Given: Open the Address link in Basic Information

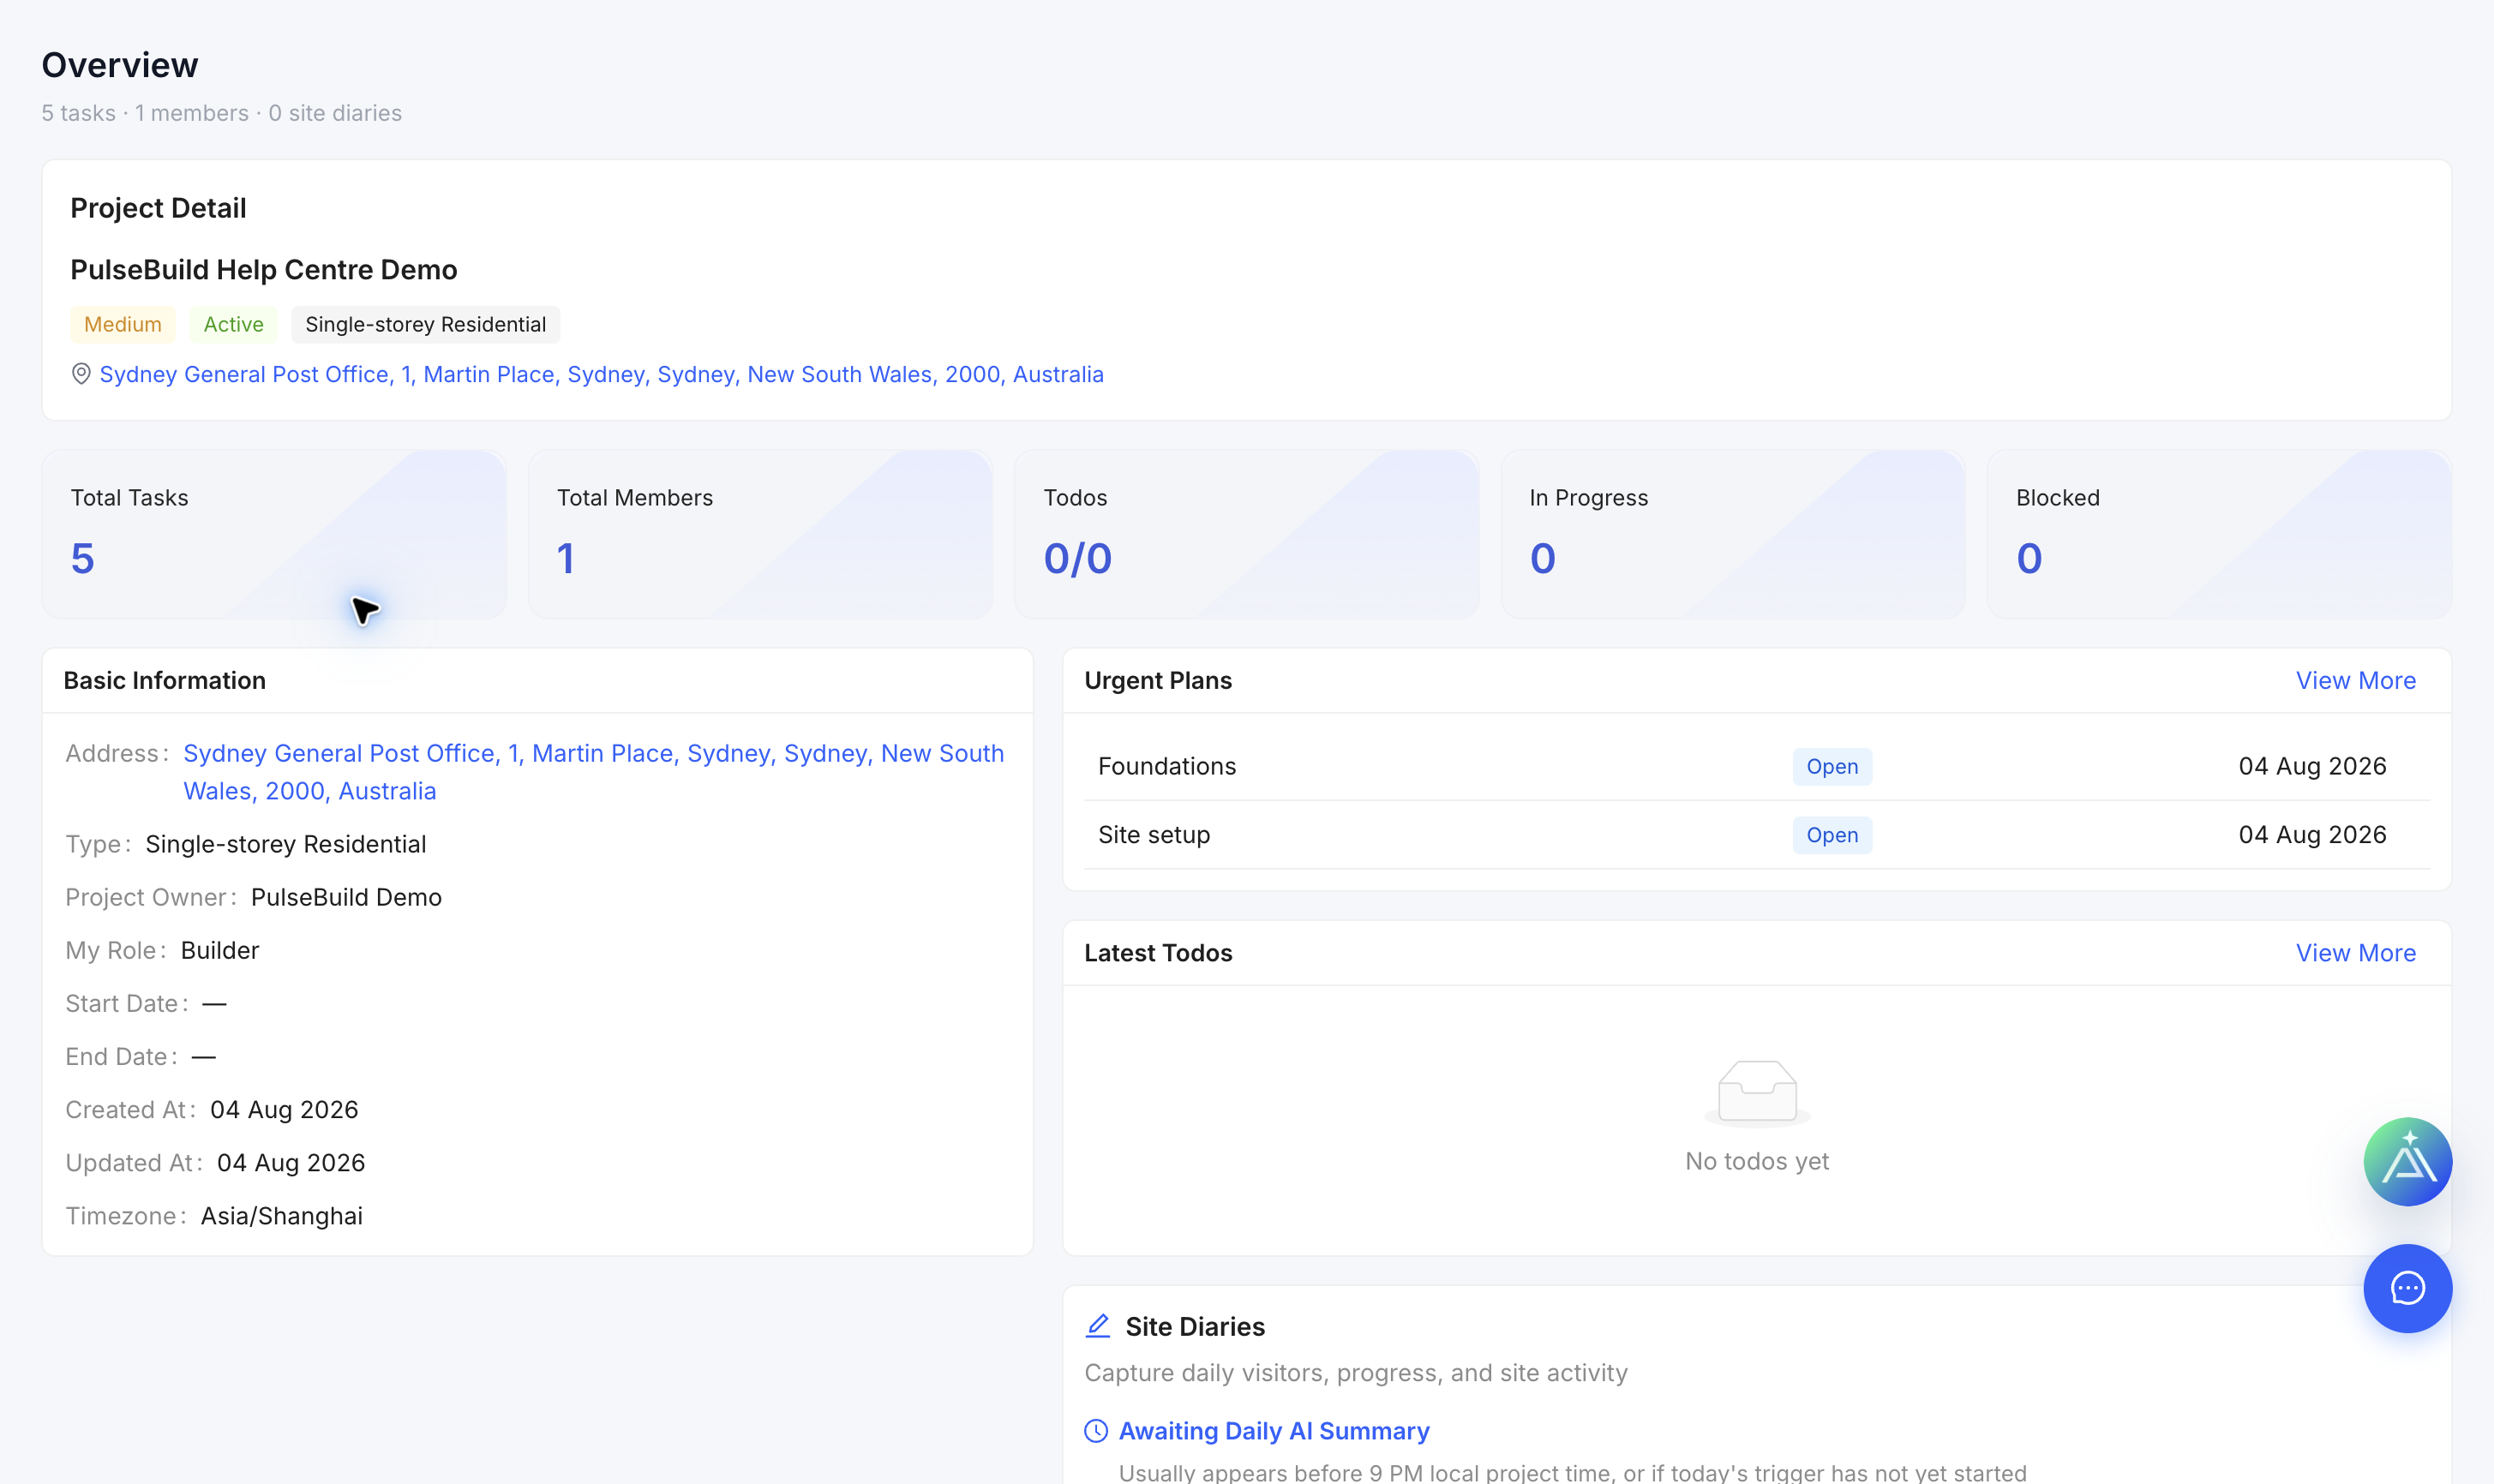Looking at the screenshot, I should [x=593, y=772].
